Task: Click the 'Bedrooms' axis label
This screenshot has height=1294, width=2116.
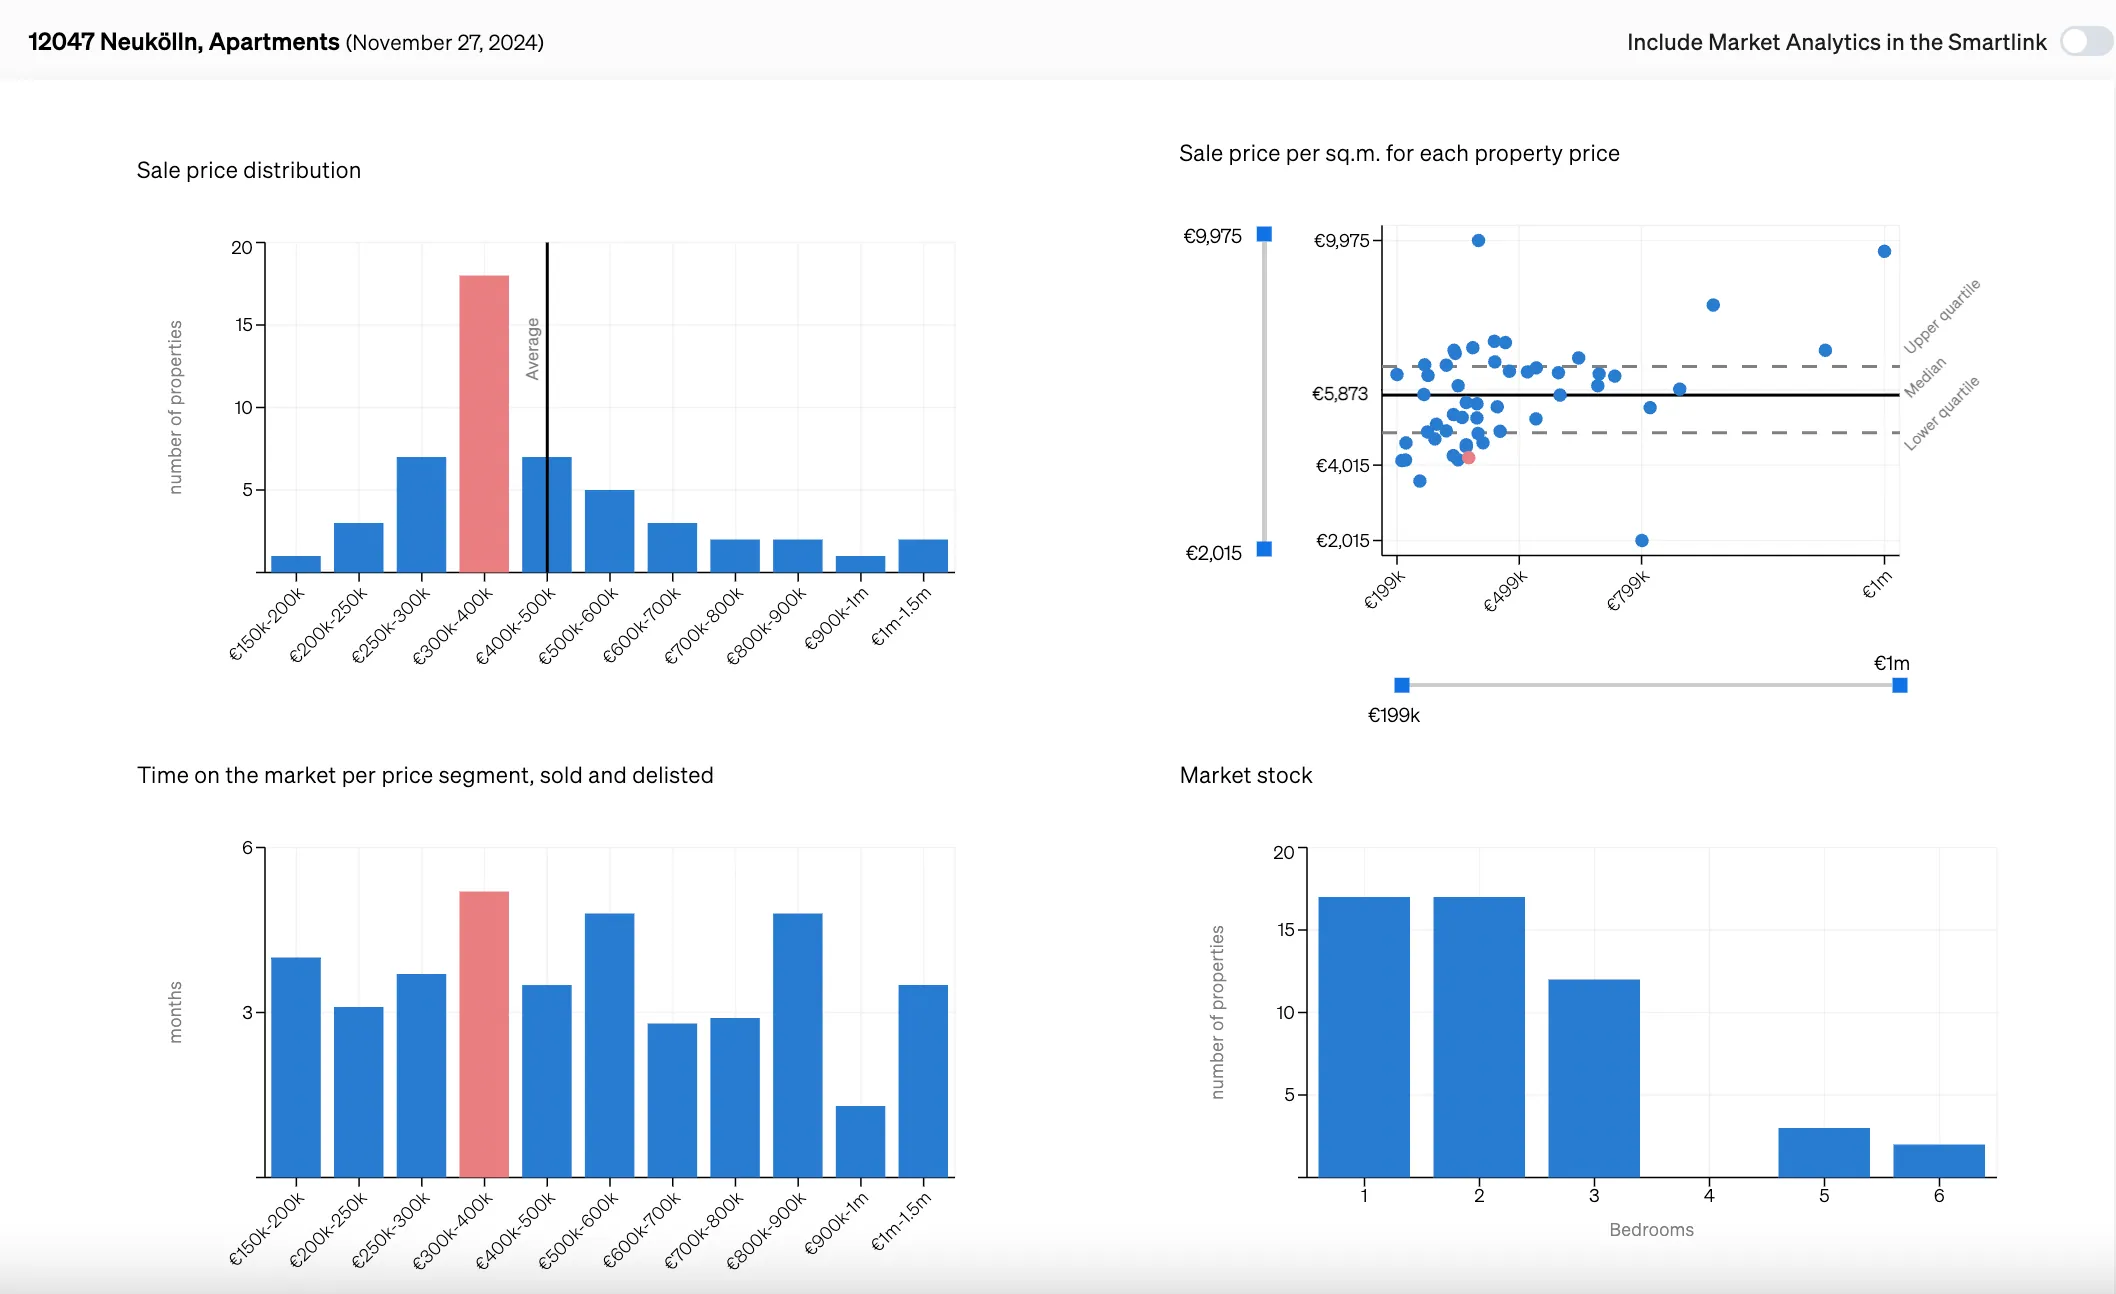Action: click(1651, 1229)
